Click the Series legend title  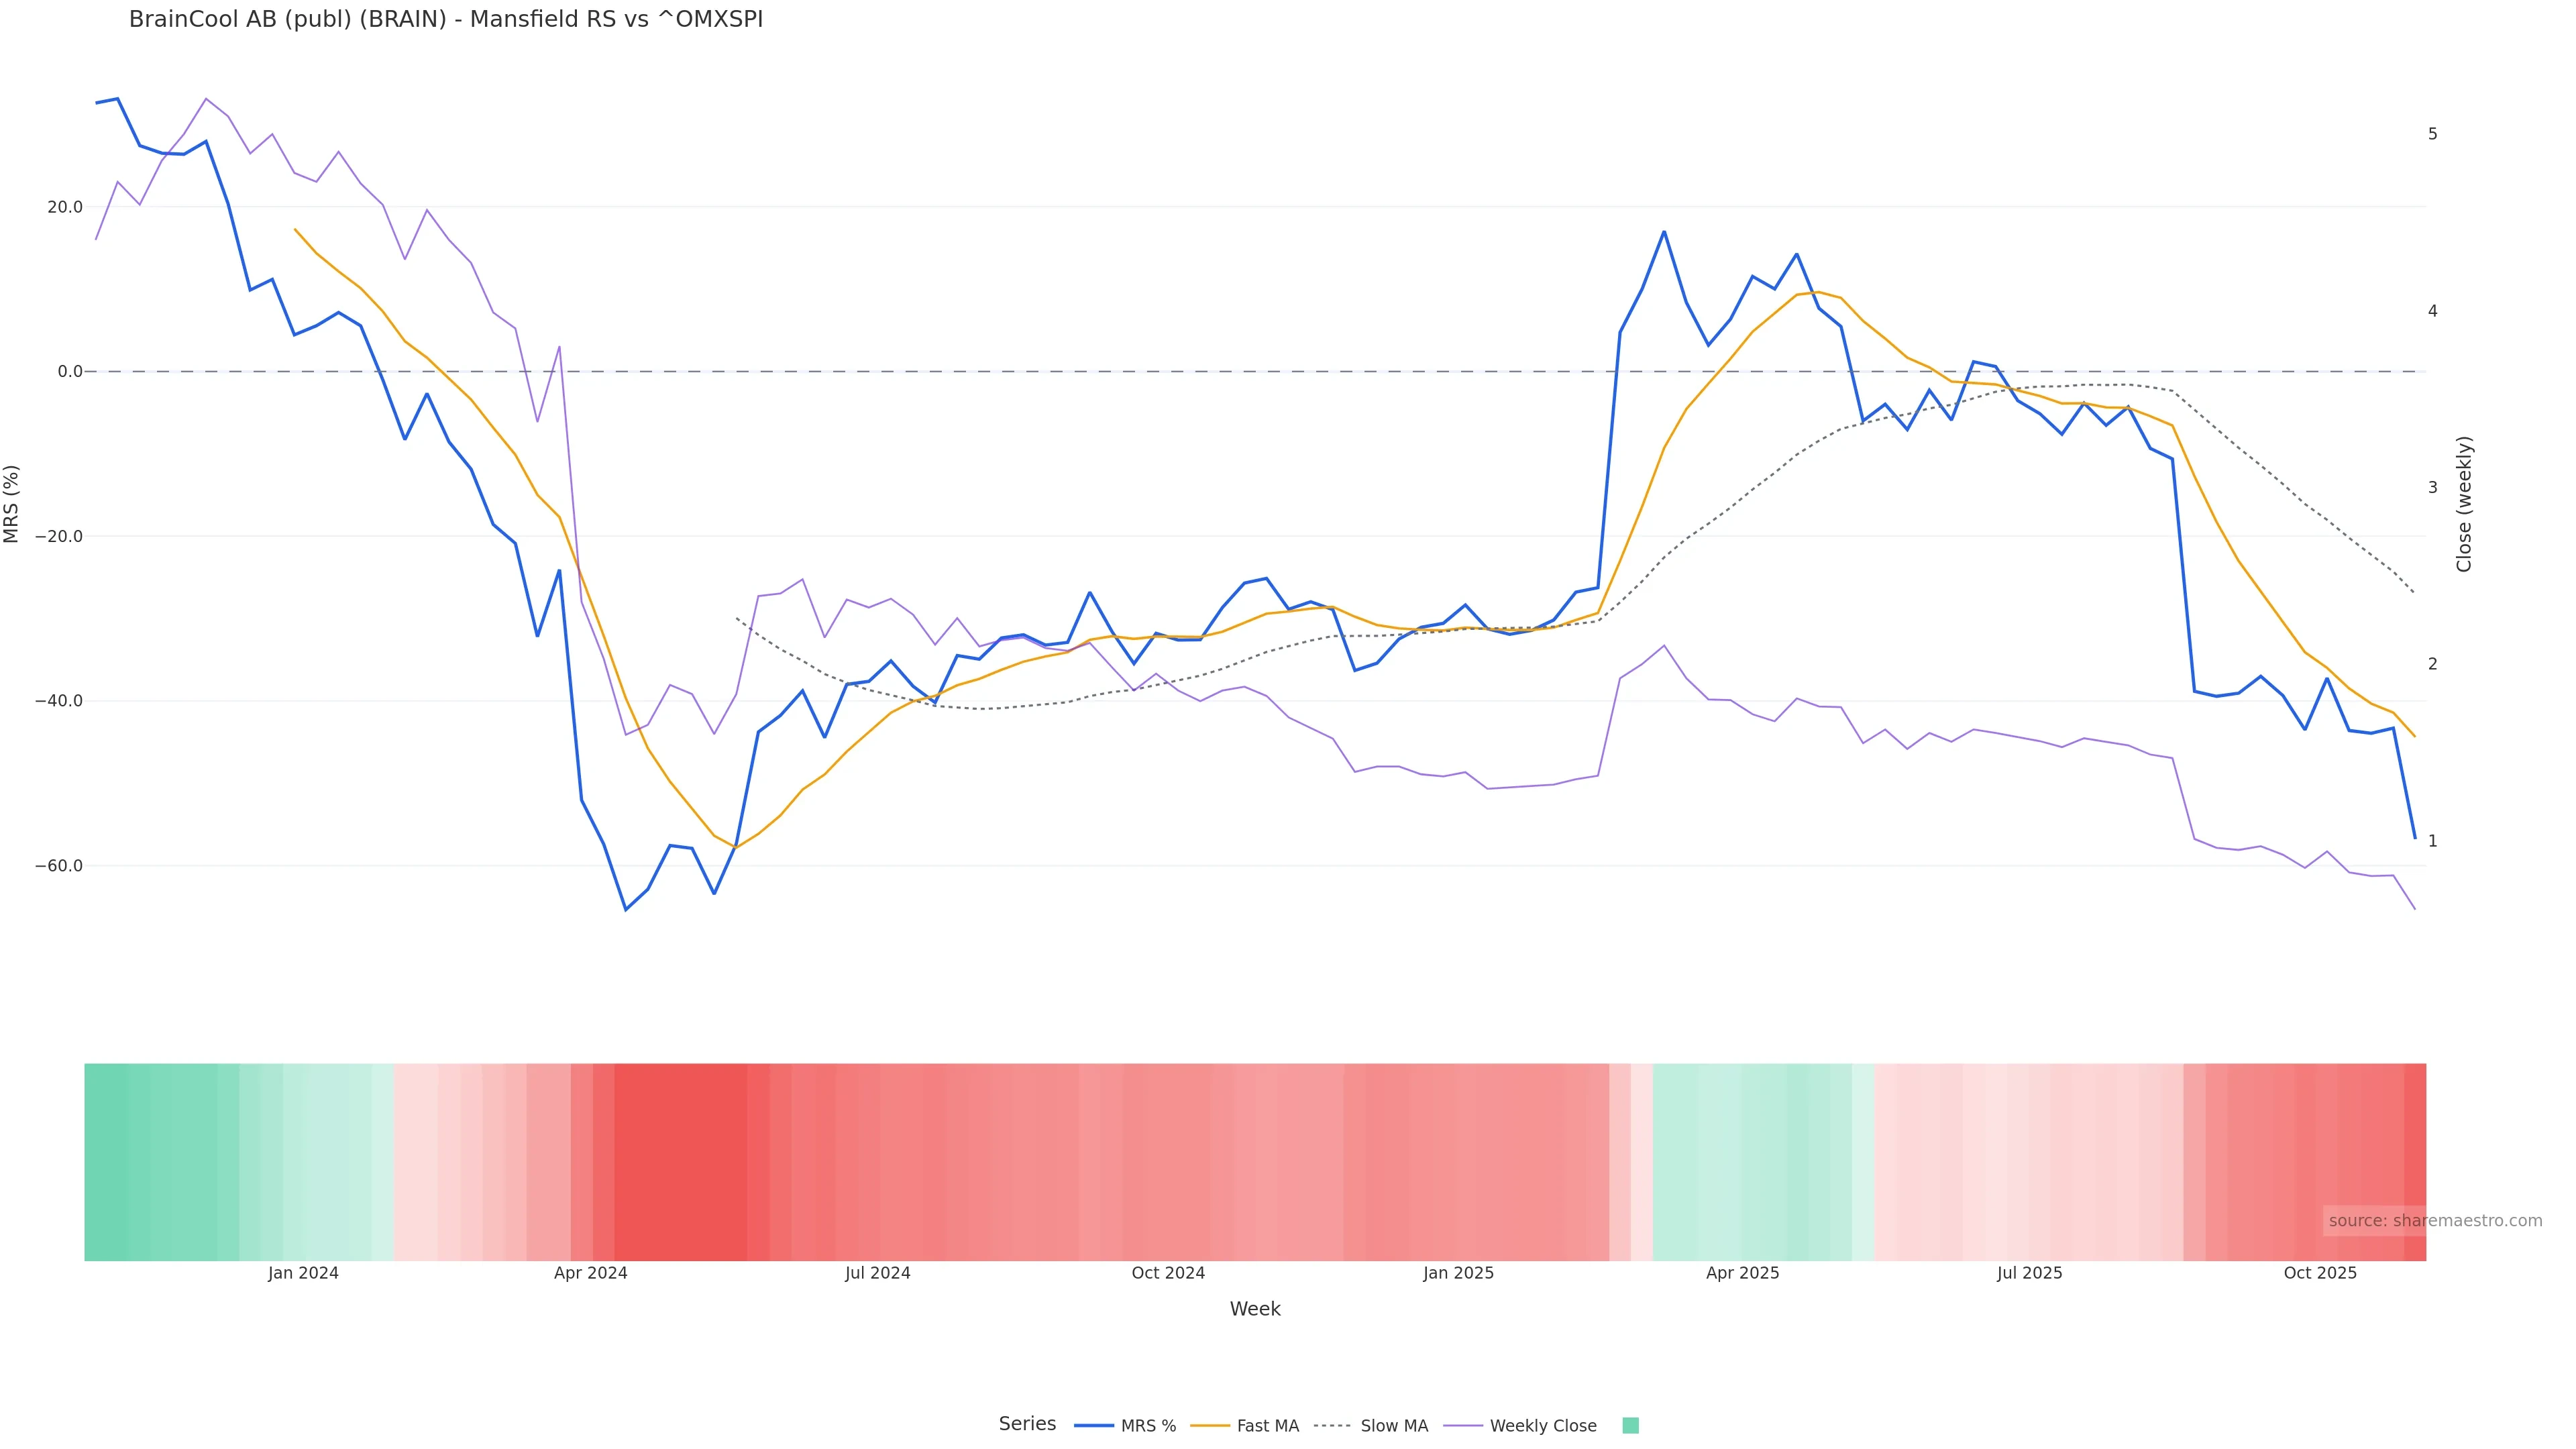tap(1027, 1424)
